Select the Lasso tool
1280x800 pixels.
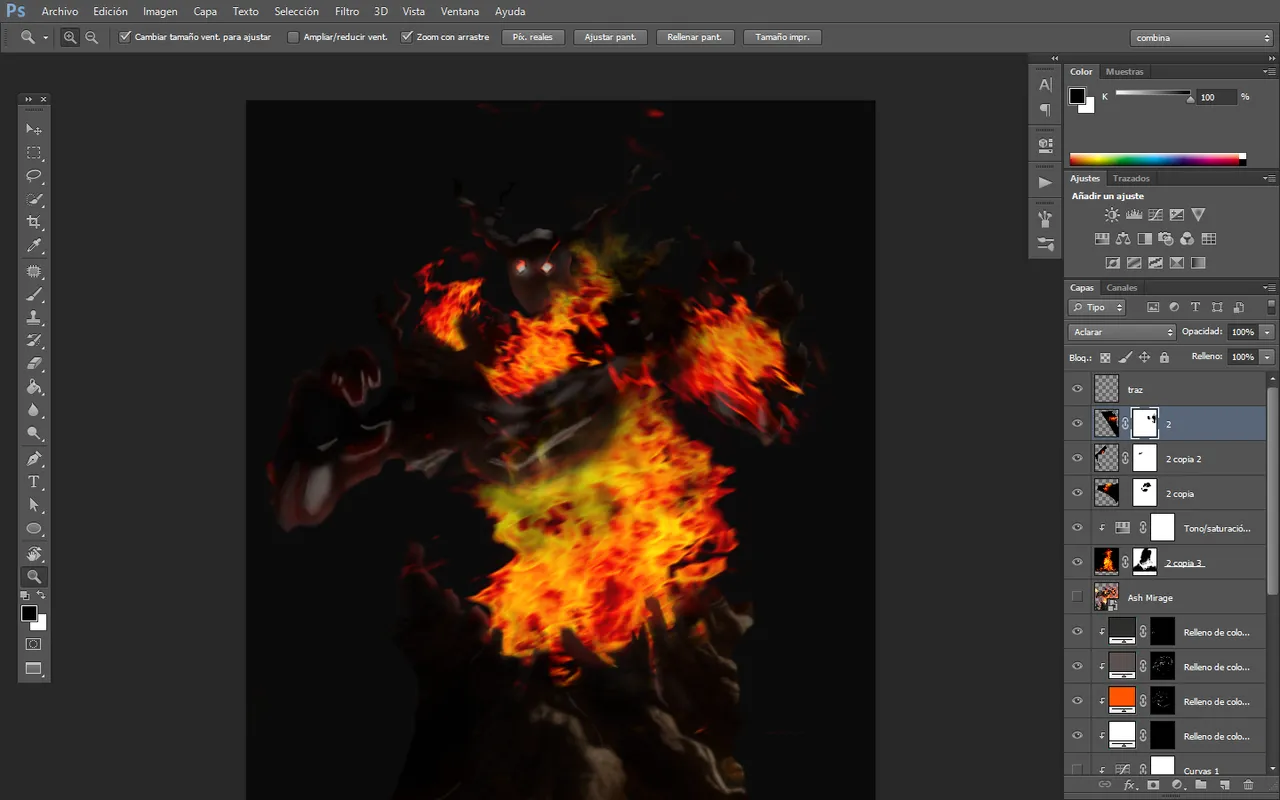[x=34, y=176]
